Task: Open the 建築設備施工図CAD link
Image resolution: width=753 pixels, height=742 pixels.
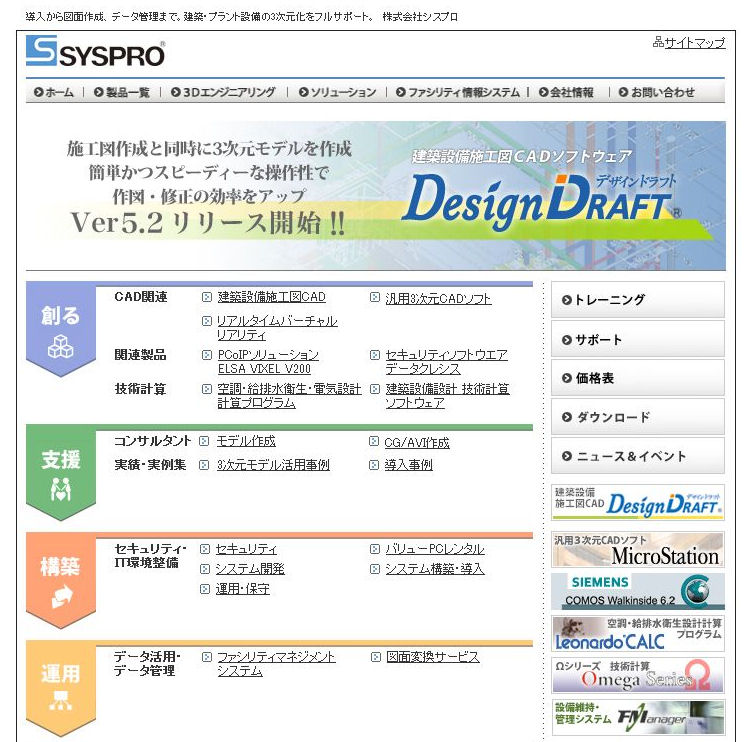Action: pyautogui.click(x=271, y=297)
